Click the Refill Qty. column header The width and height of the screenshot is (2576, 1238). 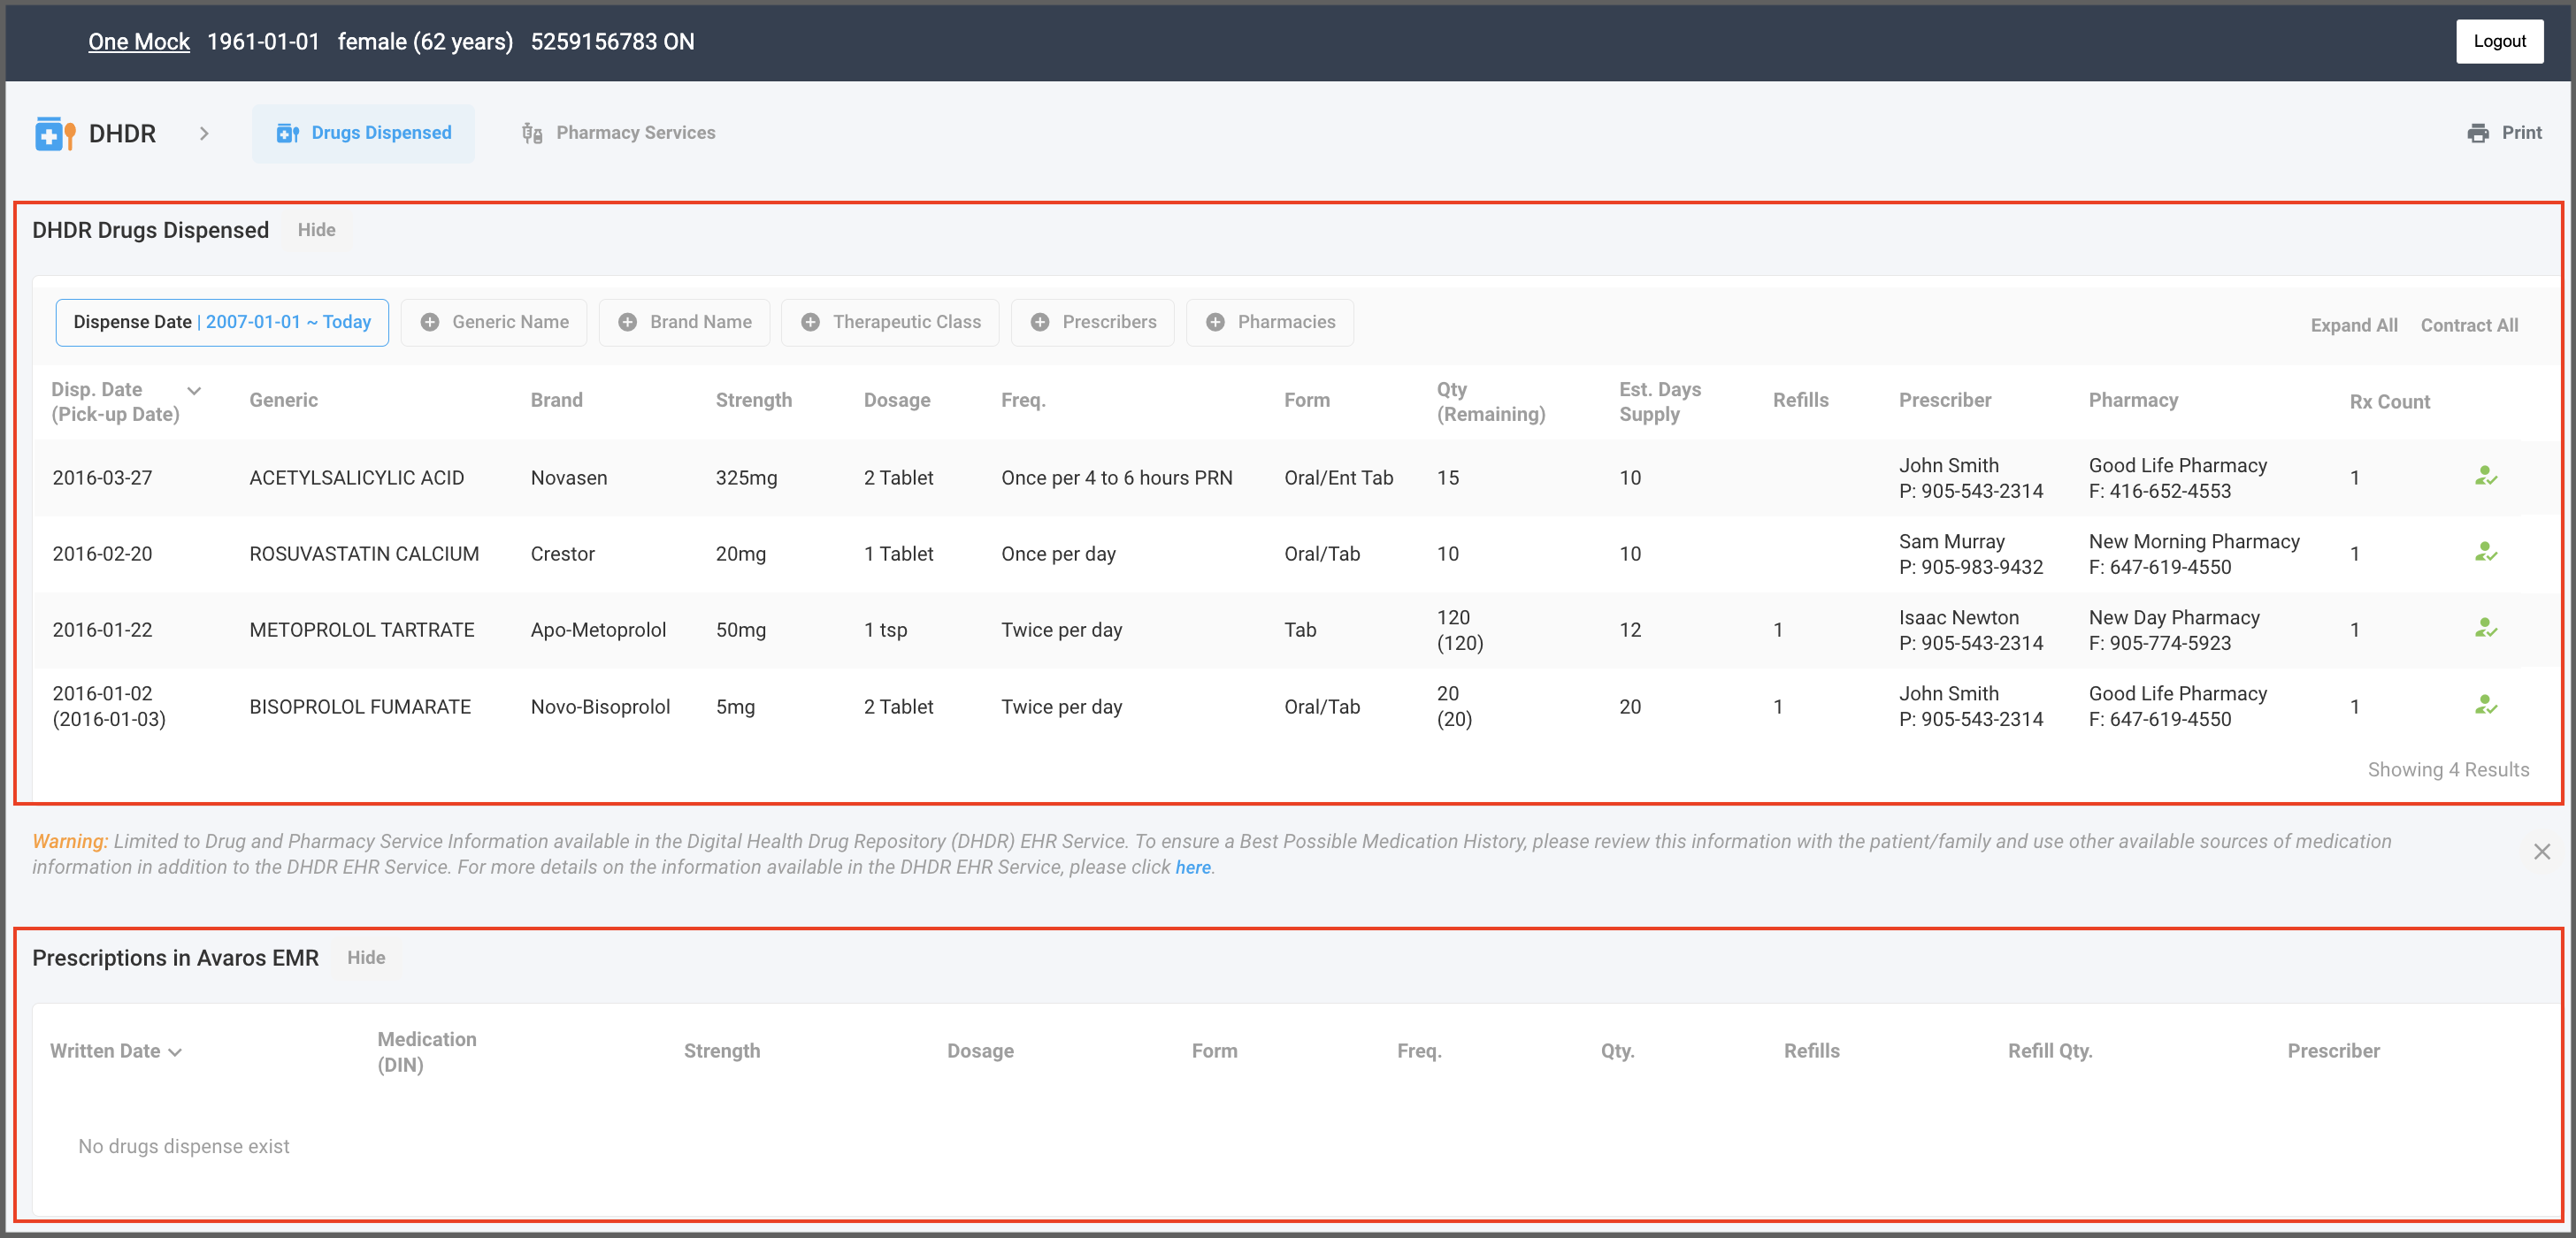(x=2050, y=1051)
